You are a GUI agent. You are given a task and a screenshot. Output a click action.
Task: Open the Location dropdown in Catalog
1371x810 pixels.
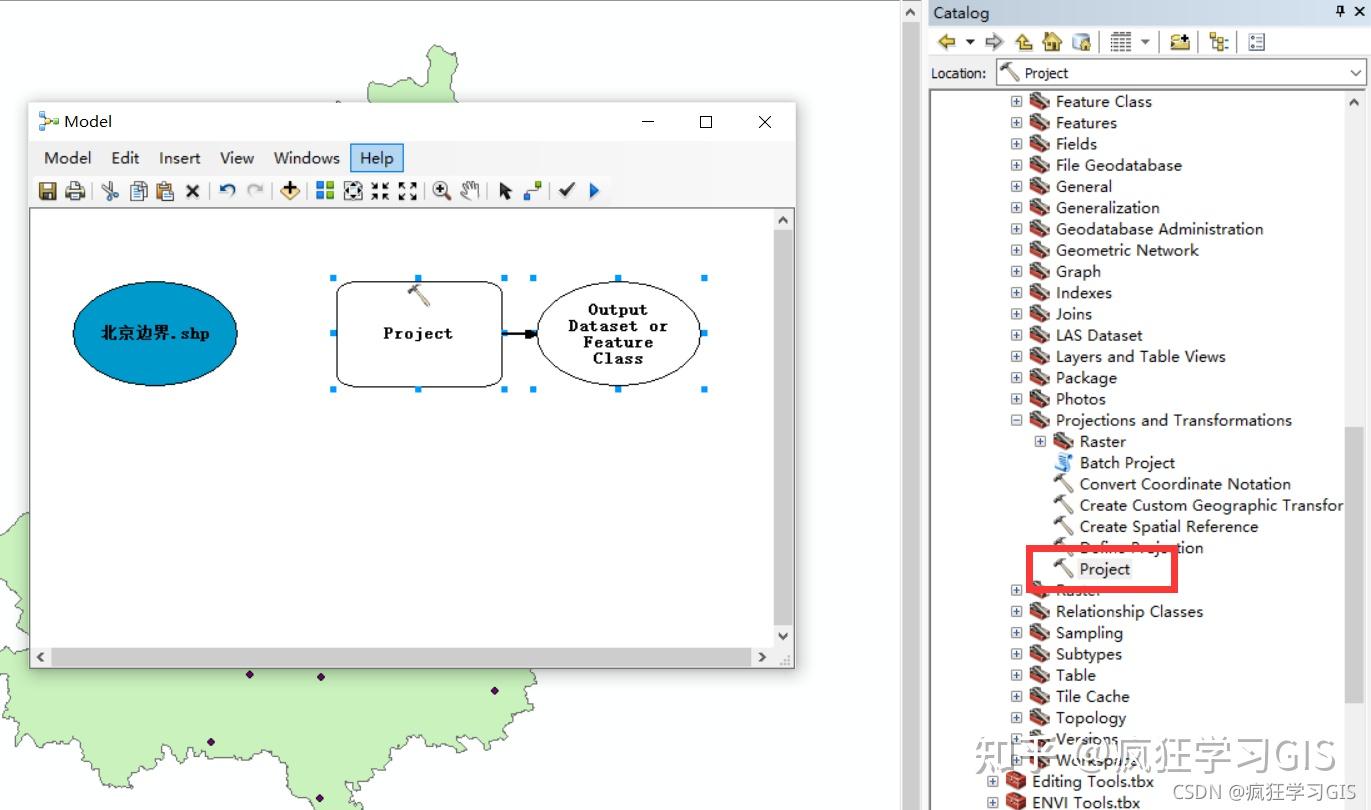(1356, 72)
